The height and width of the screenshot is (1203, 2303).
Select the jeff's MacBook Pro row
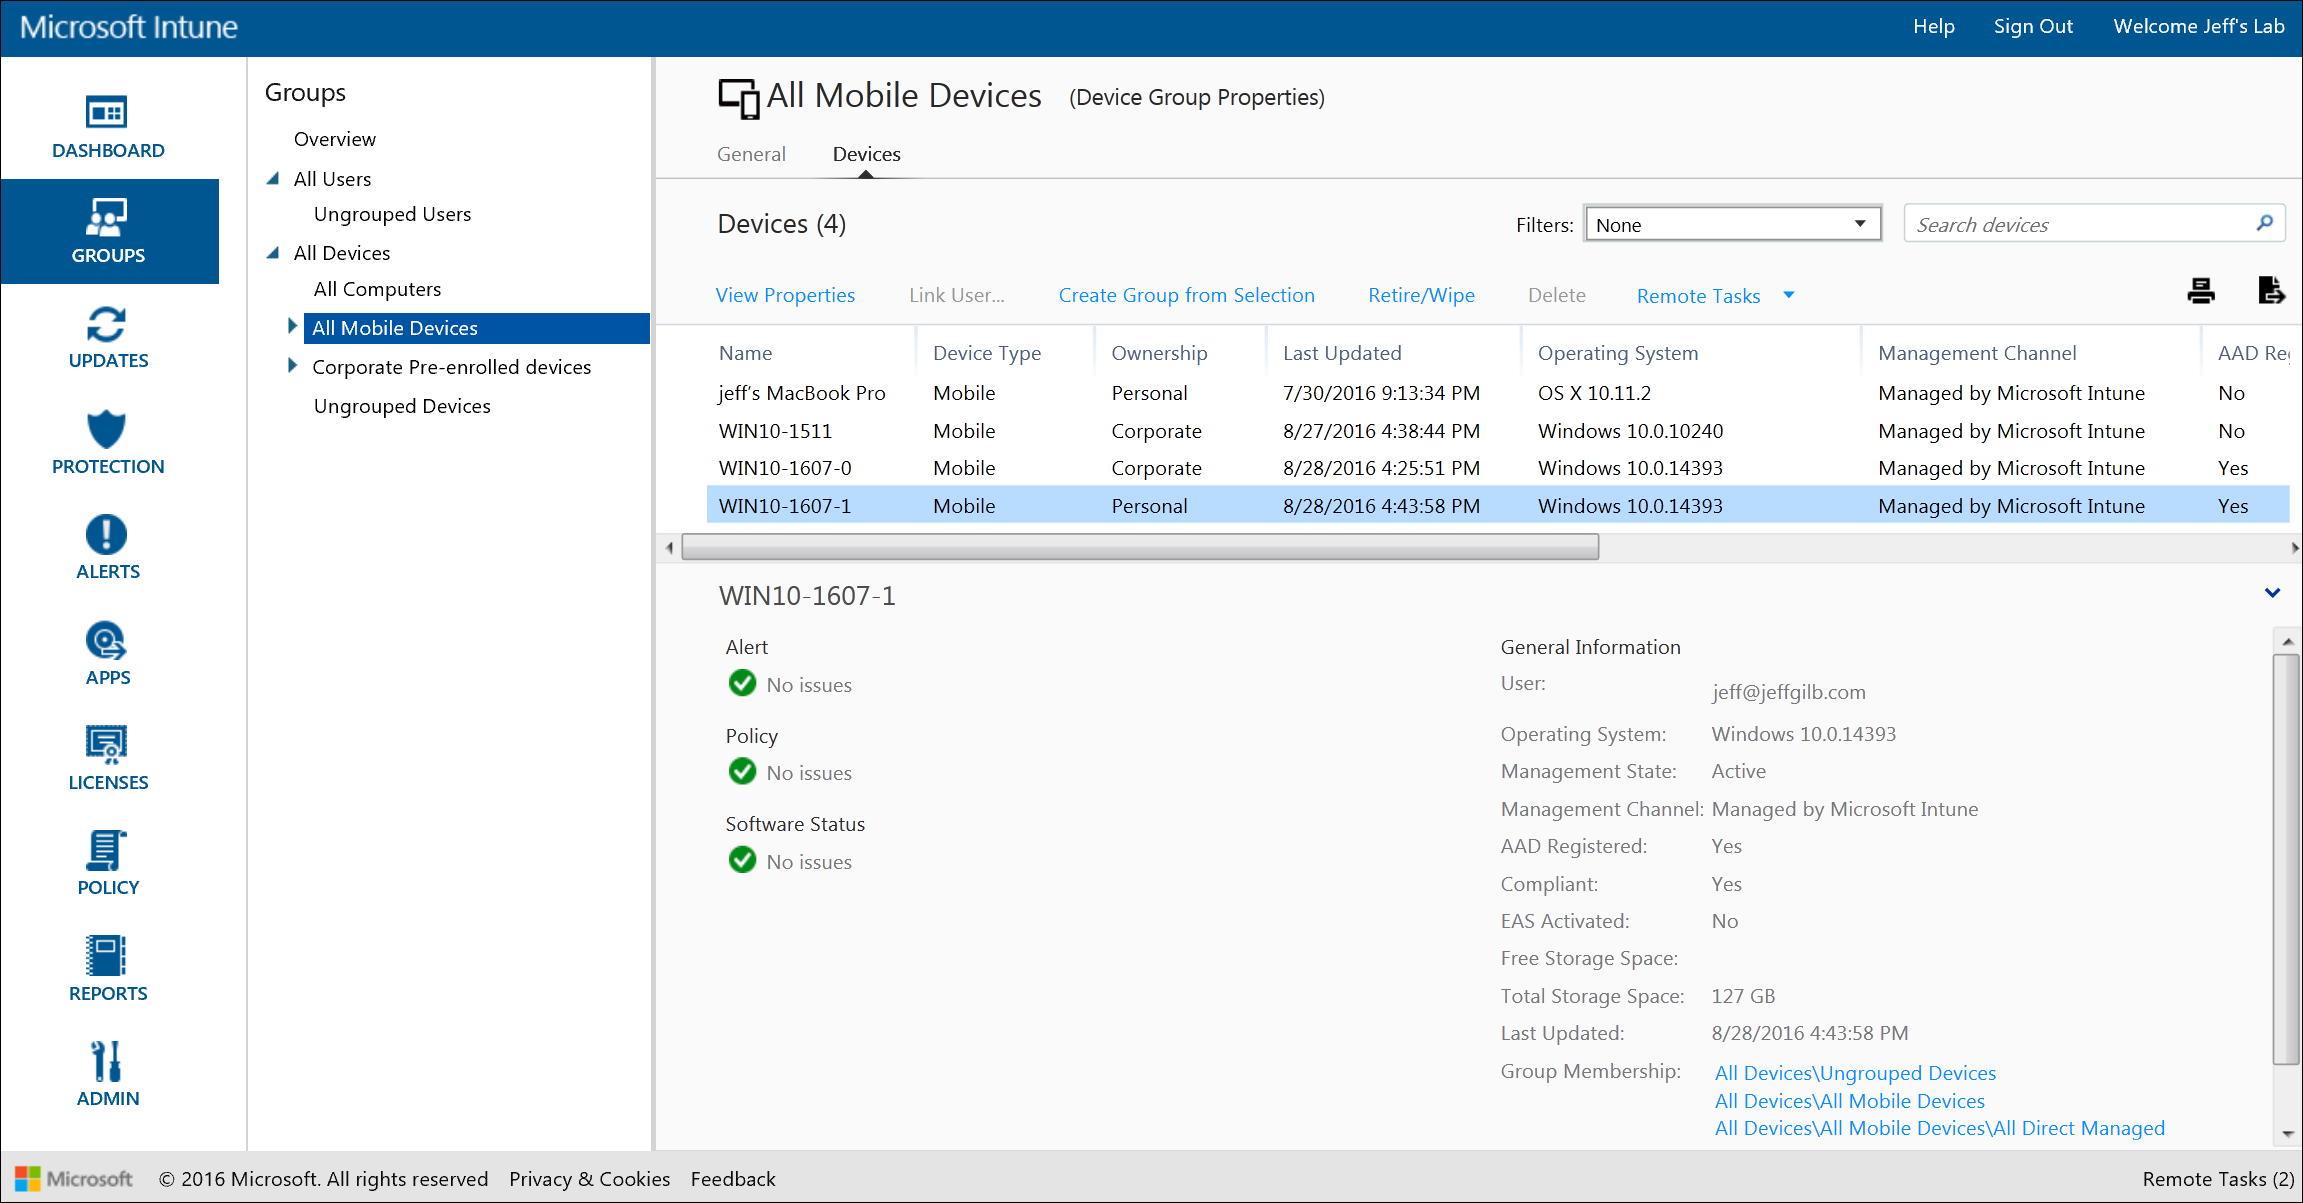pyautogui.click(x=1498, y=393)
